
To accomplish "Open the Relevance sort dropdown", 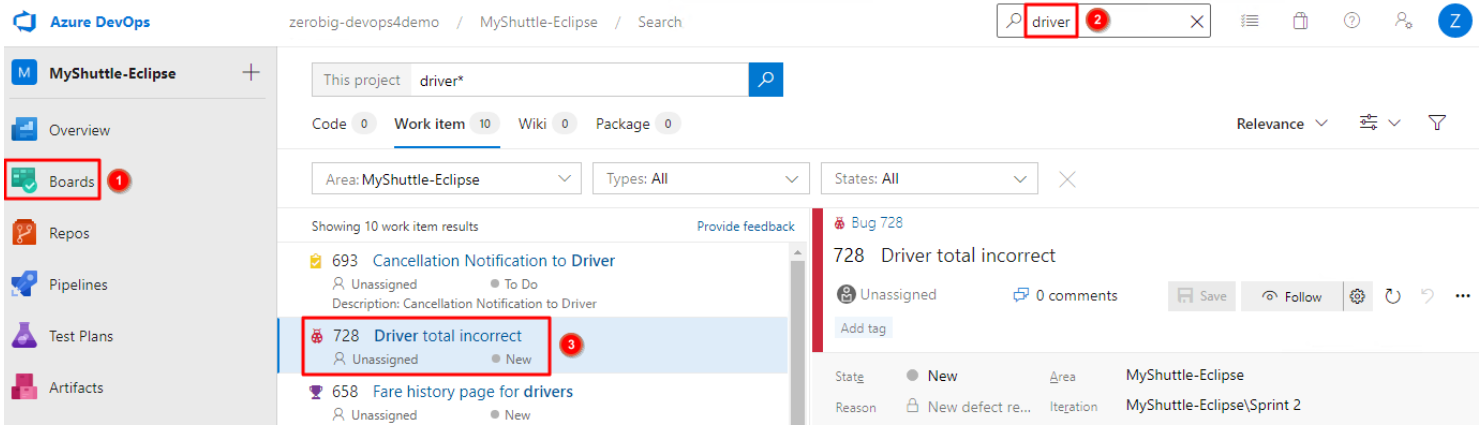I will pos(1282,123).
